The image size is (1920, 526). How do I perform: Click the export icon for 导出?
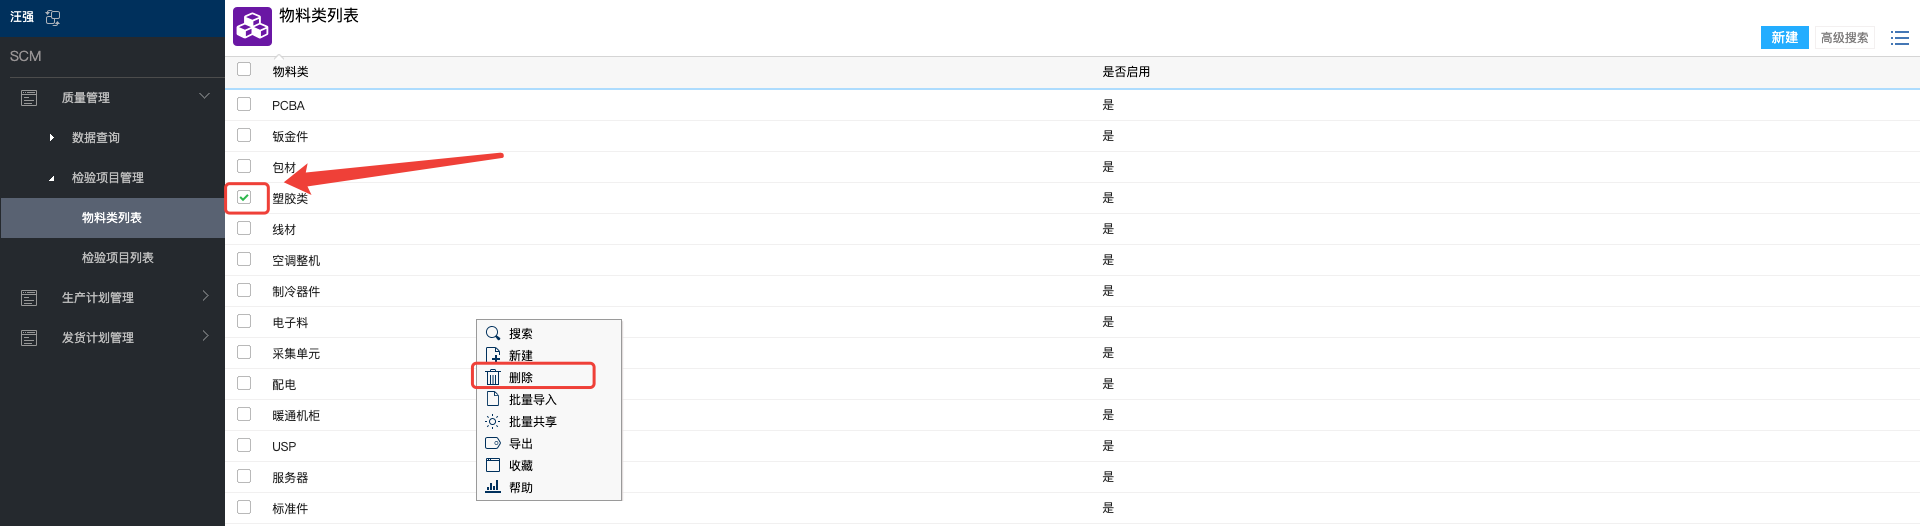click(493, 443)
